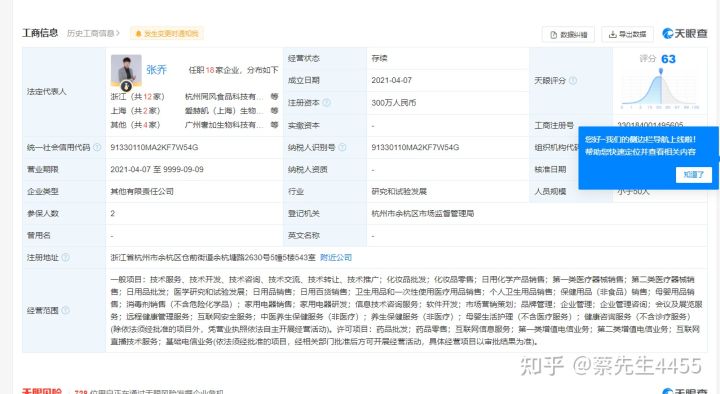Click the 张乔 portrait thumbnail
The width and height of the screenshot is (720, 394).
126,70
